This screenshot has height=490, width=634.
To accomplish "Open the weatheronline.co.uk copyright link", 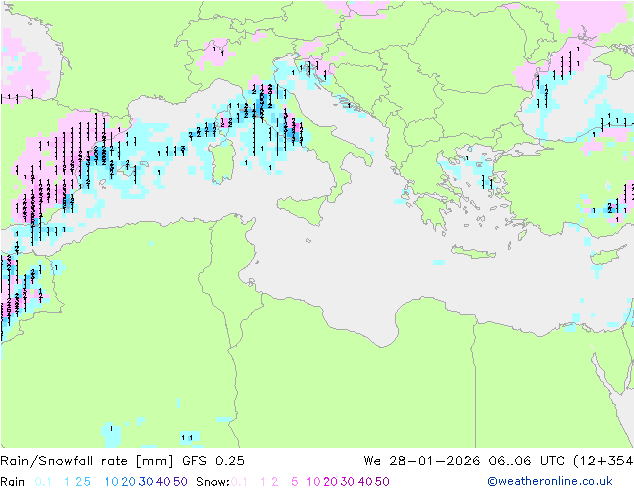I will pos(550,481).
